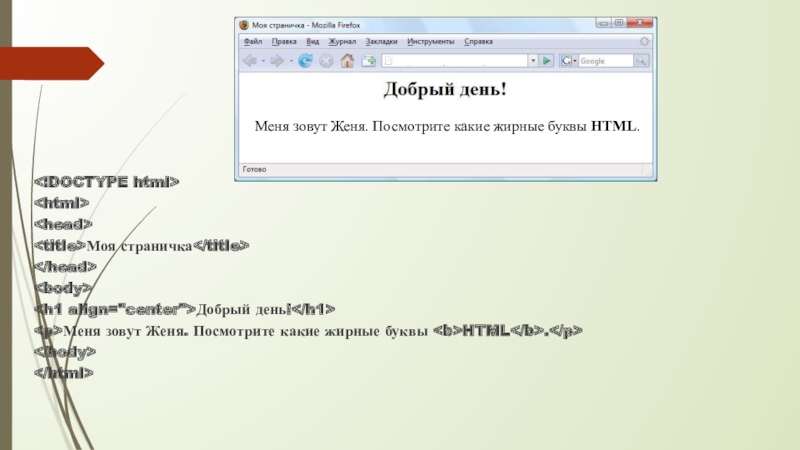This screenshot has width=800, height=450.
Task: Click the green Go arrow button
Action: 547,61
